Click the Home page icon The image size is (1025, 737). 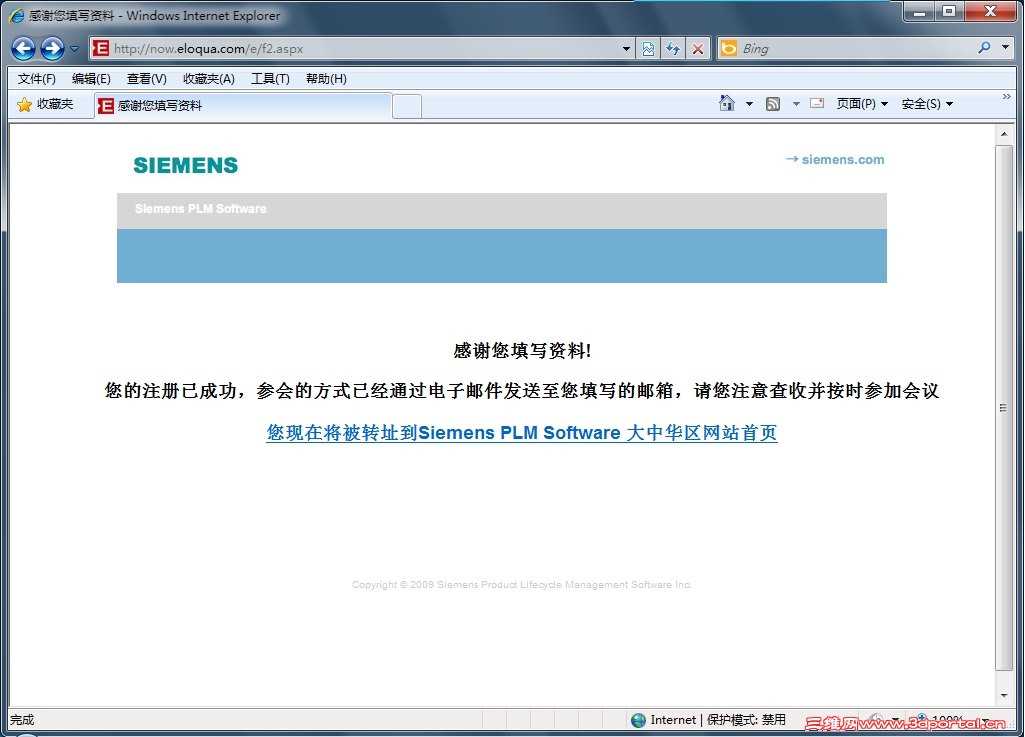coord(726,103)
